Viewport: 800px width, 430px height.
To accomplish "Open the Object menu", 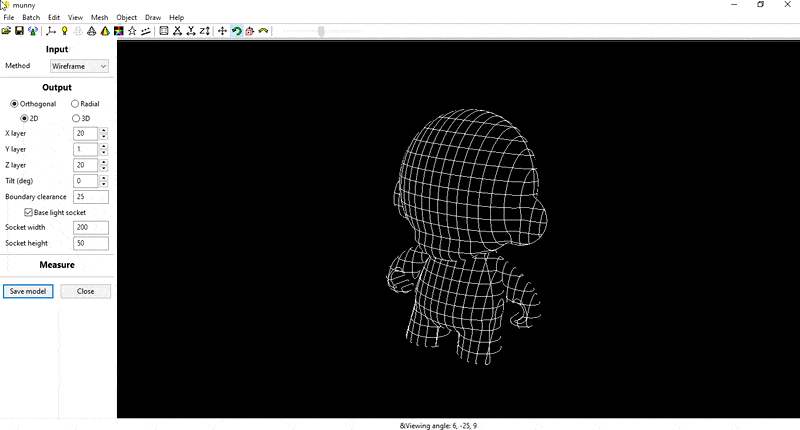I will point(127,17).
